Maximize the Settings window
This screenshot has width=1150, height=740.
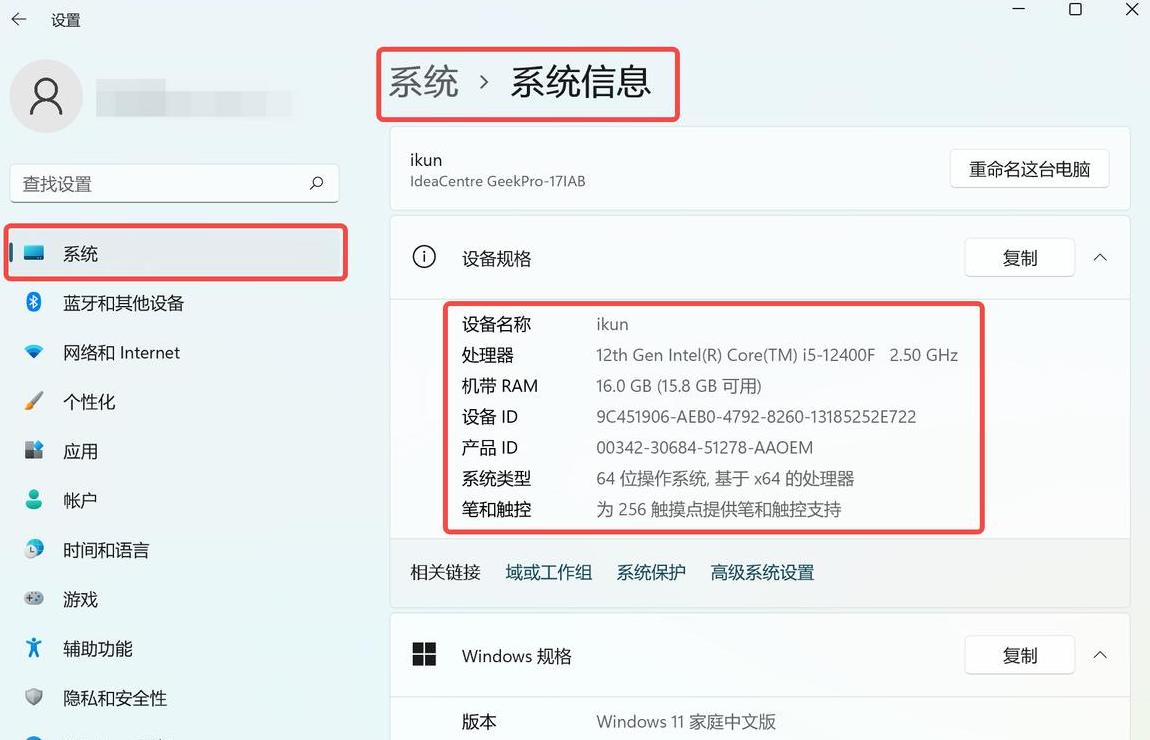coord(1075,10)
